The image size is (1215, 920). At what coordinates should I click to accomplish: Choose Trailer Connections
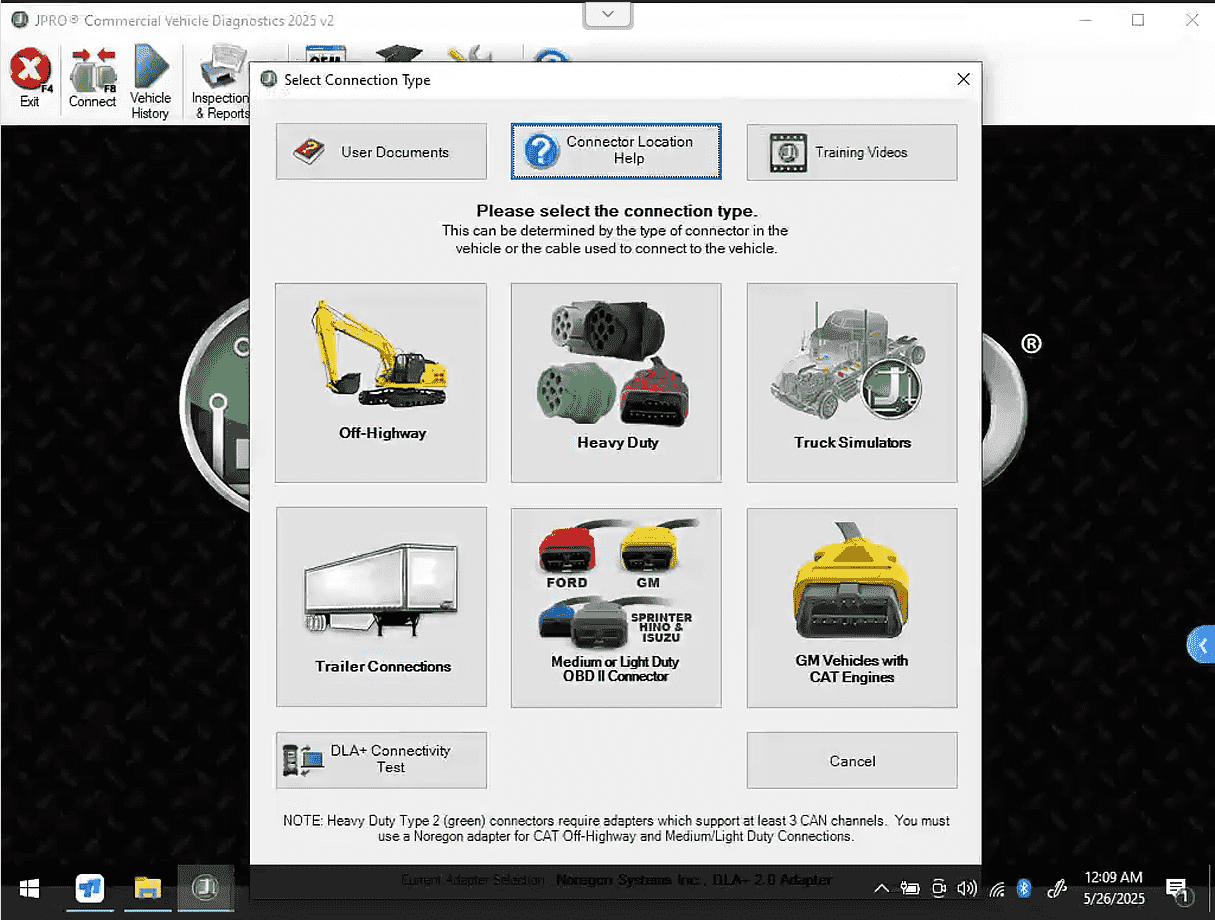[381, 607]
